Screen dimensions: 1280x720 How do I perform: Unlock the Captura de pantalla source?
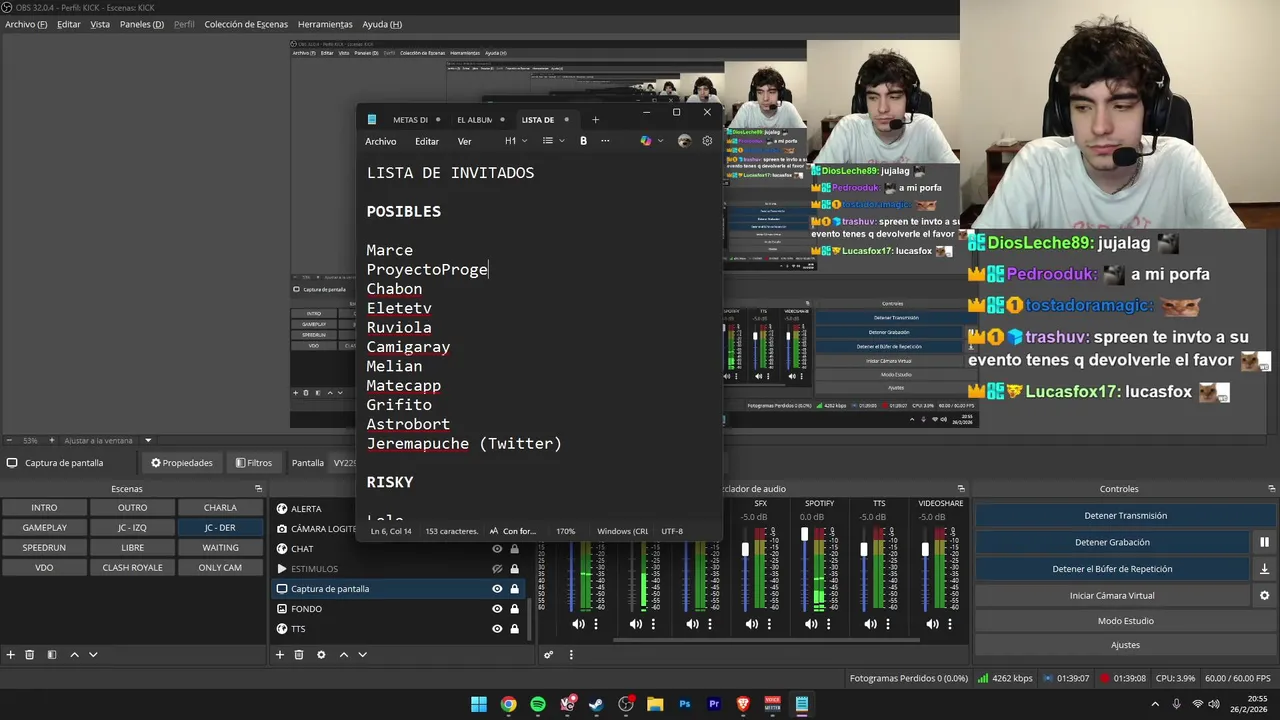(x=515, y=589)
